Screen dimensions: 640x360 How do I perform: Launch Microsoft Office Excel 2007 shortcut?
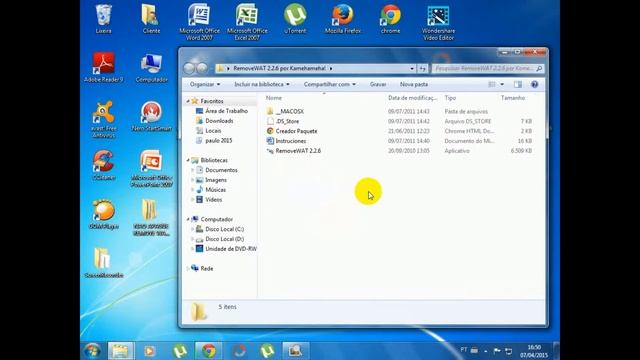247,22
